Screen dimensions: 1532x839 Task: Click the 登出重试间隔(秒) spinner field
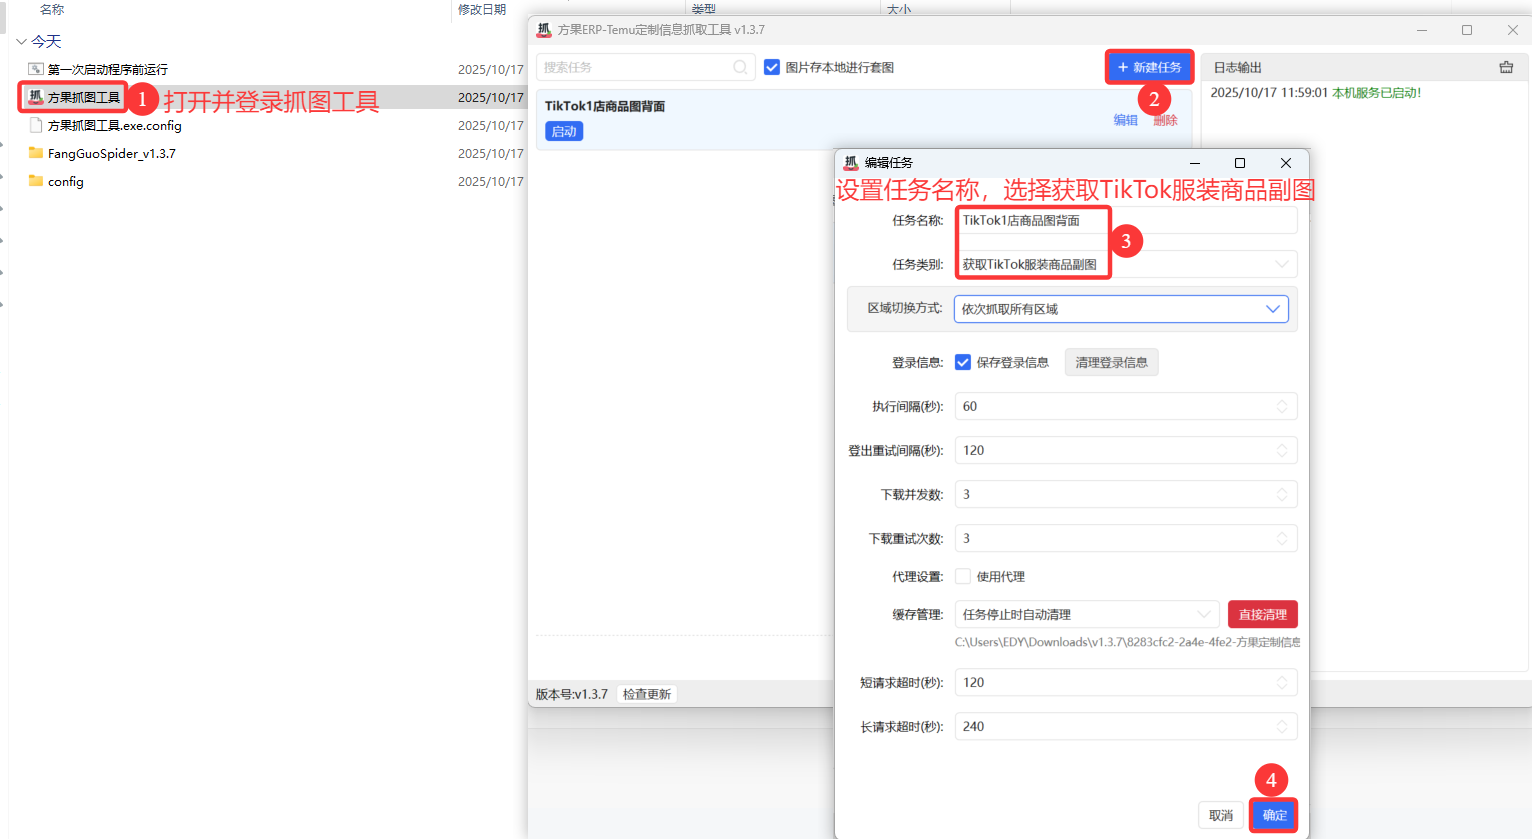click(x=1126, y=450)
